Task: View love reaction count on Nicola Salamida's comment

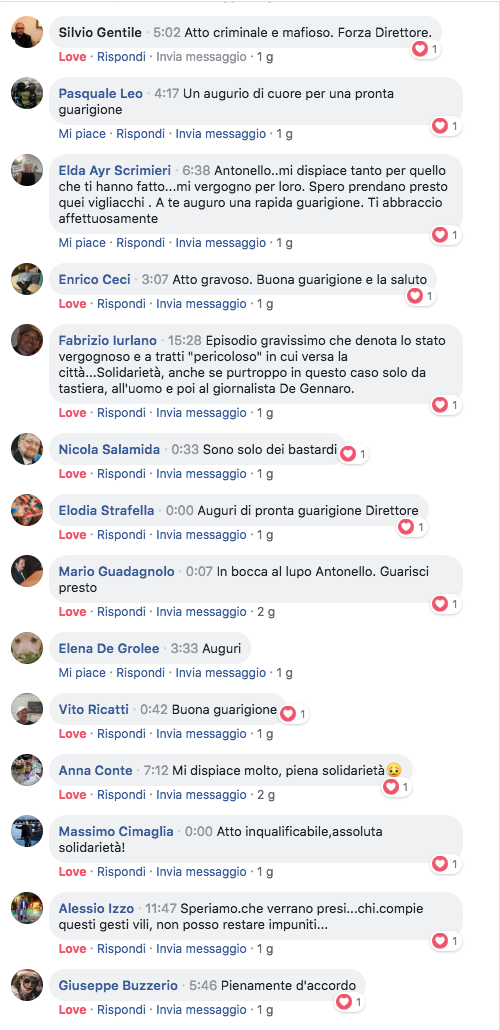Action: point(353,453)
